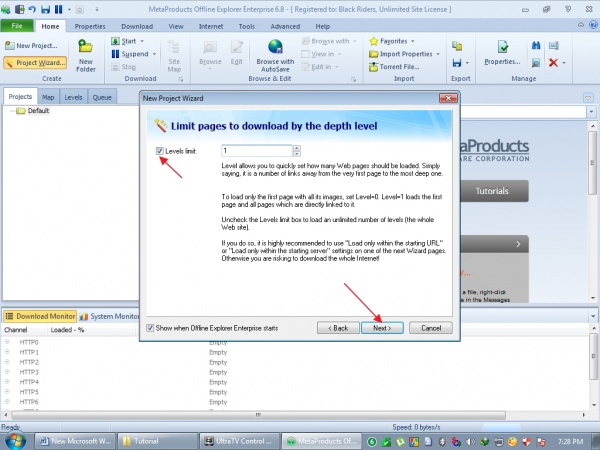This screenshot has width=600, height=450.
Task: Click the rename icon in Manage group
Action: (553, 46)
